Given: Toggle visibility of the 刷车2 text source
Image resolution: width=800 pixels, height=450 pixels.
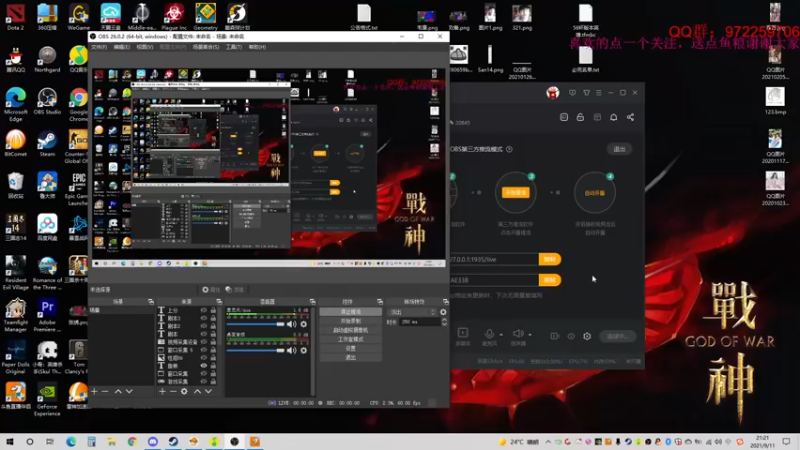Looking at the screenshot, I should point(204,326).
